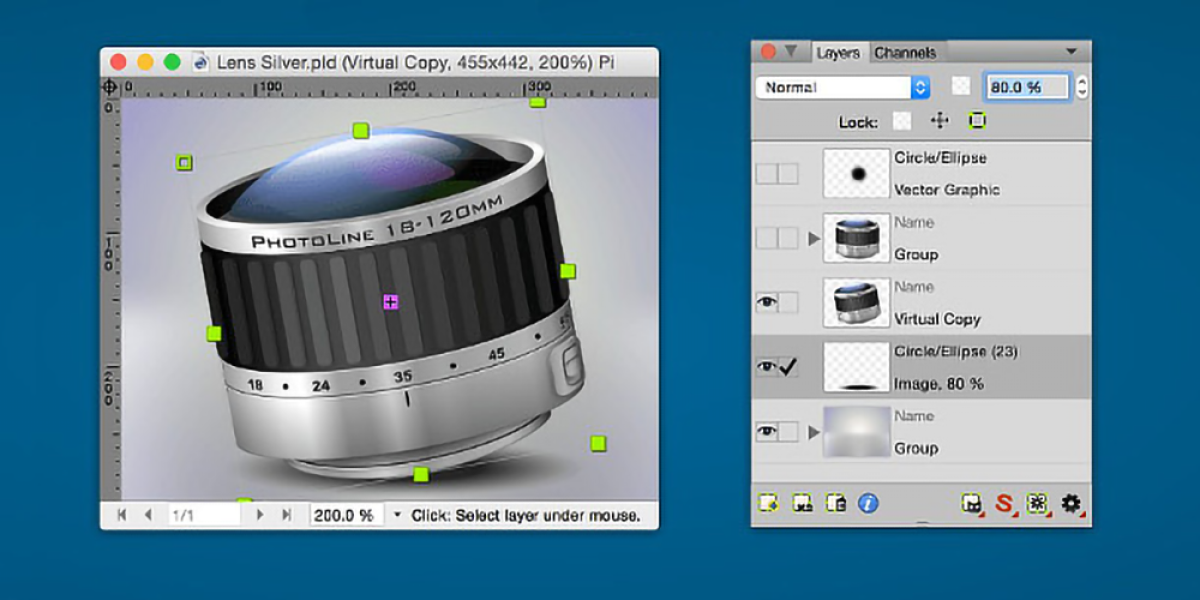Click the blue layer info icon
Image resolution: width=1200 pixels, height=600 pixels.
(868, 503)
